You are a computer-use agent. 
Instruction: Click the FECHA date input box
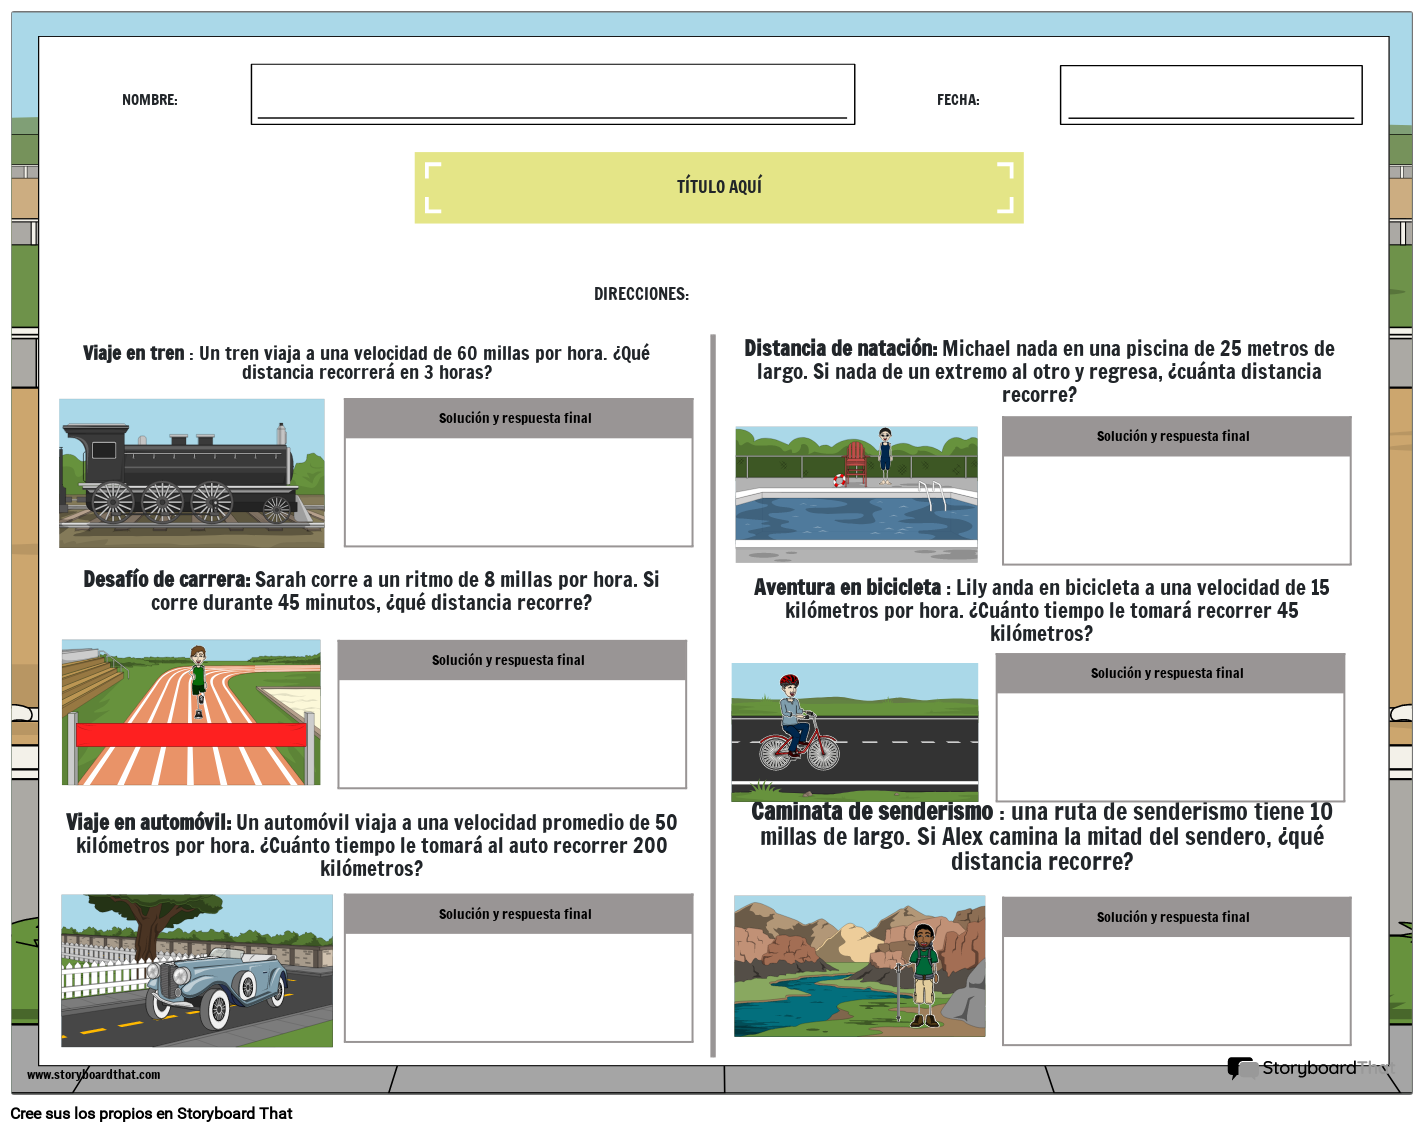coord(1210,95)
